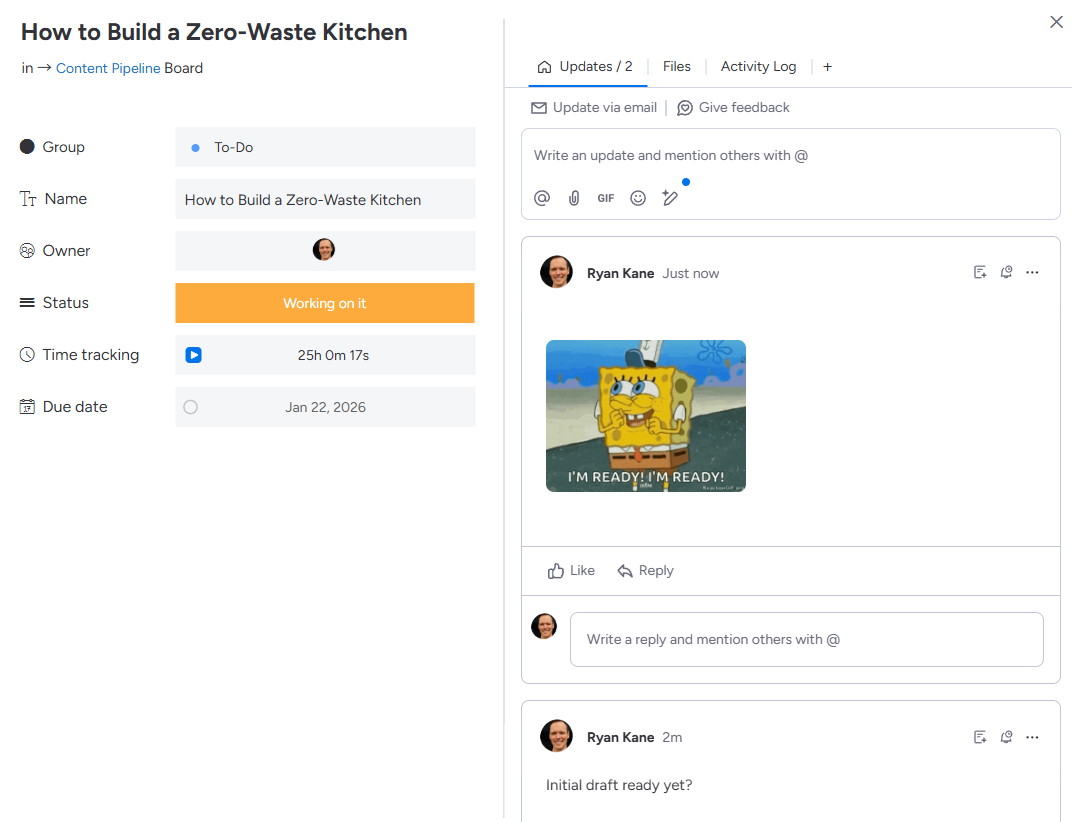
Task: Click the Status column lines icon
Action: (x=27, y=302)
